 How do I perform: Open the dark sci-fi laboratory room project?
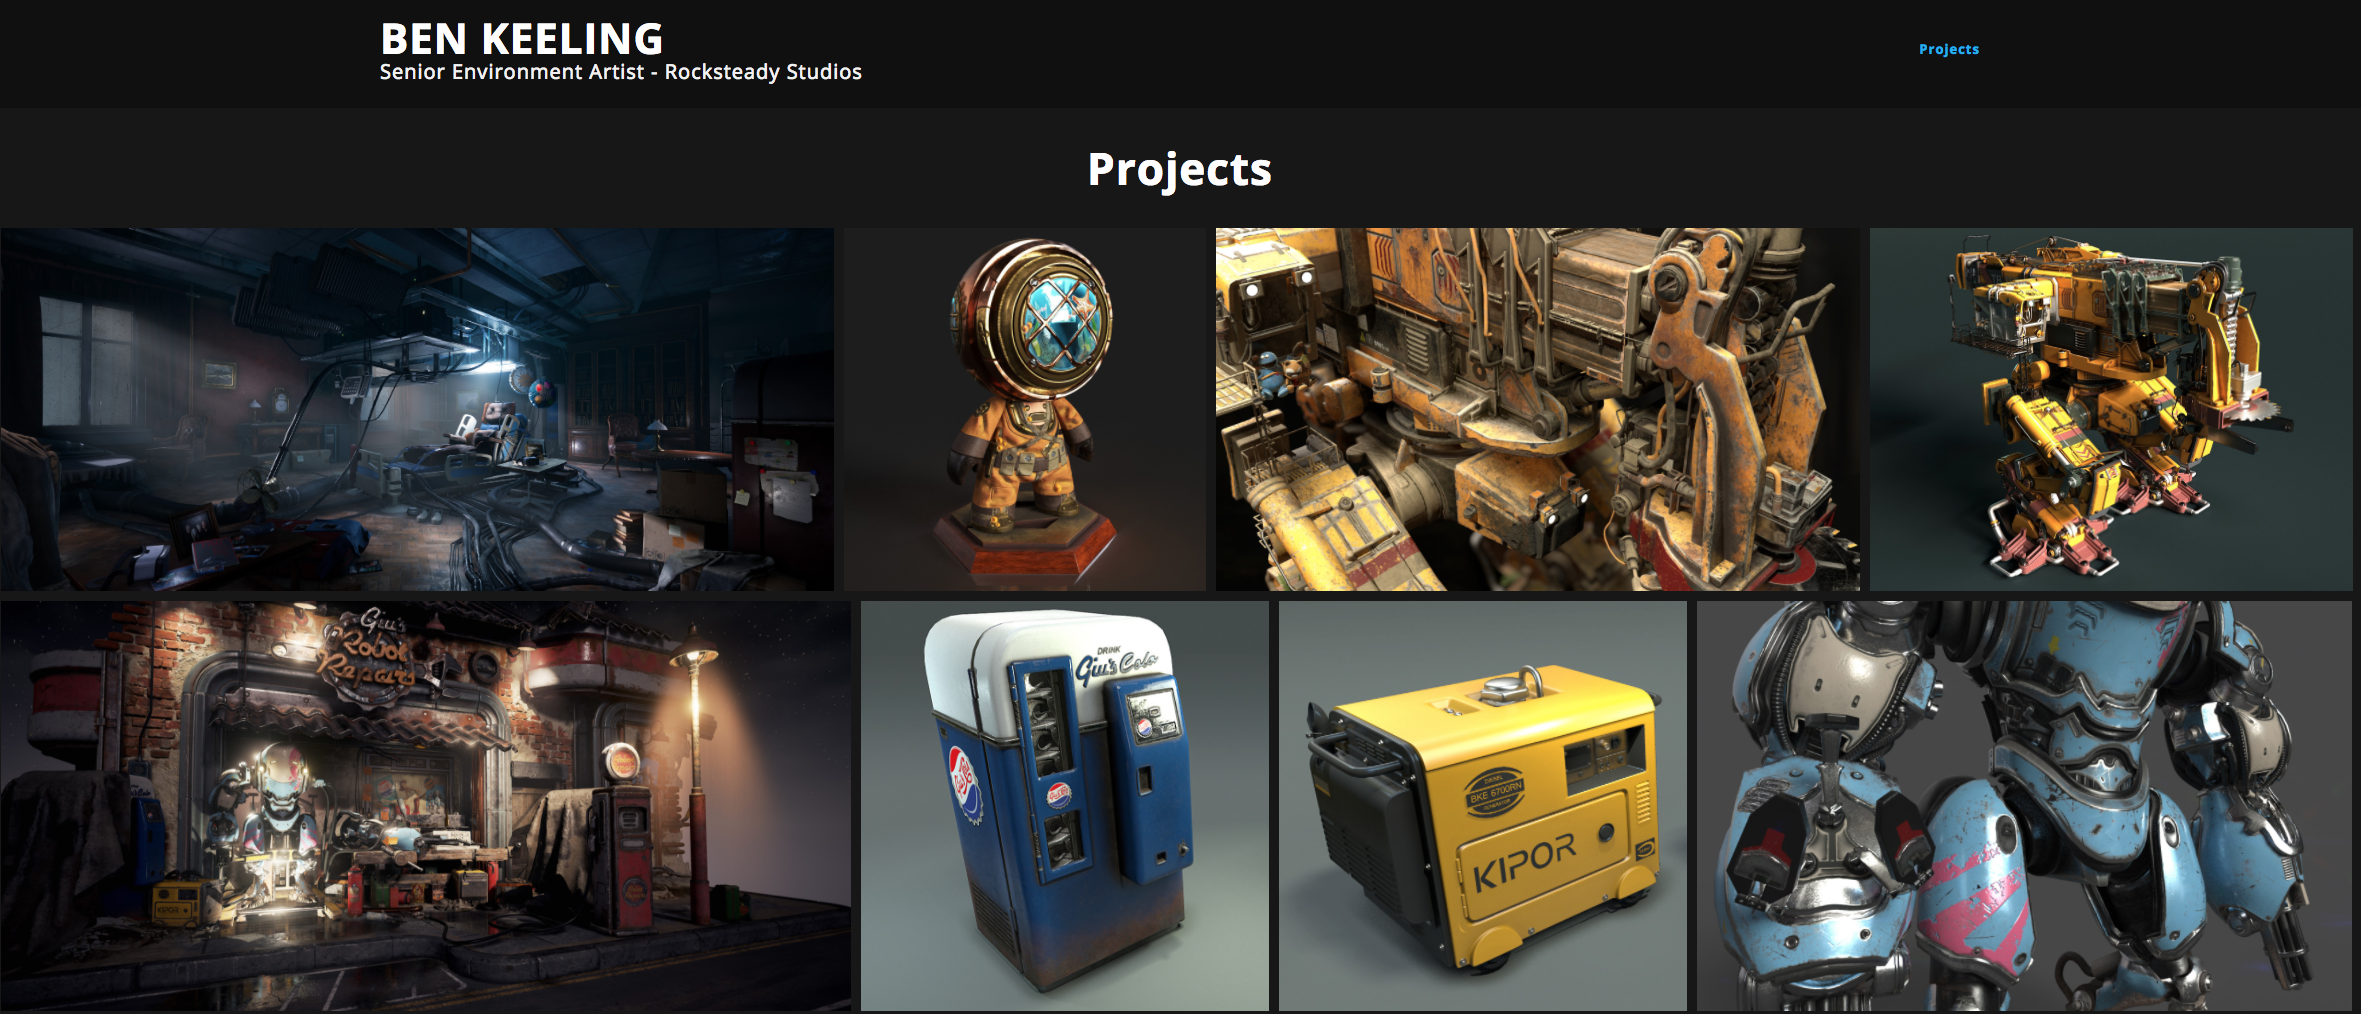tap(416, 409)
